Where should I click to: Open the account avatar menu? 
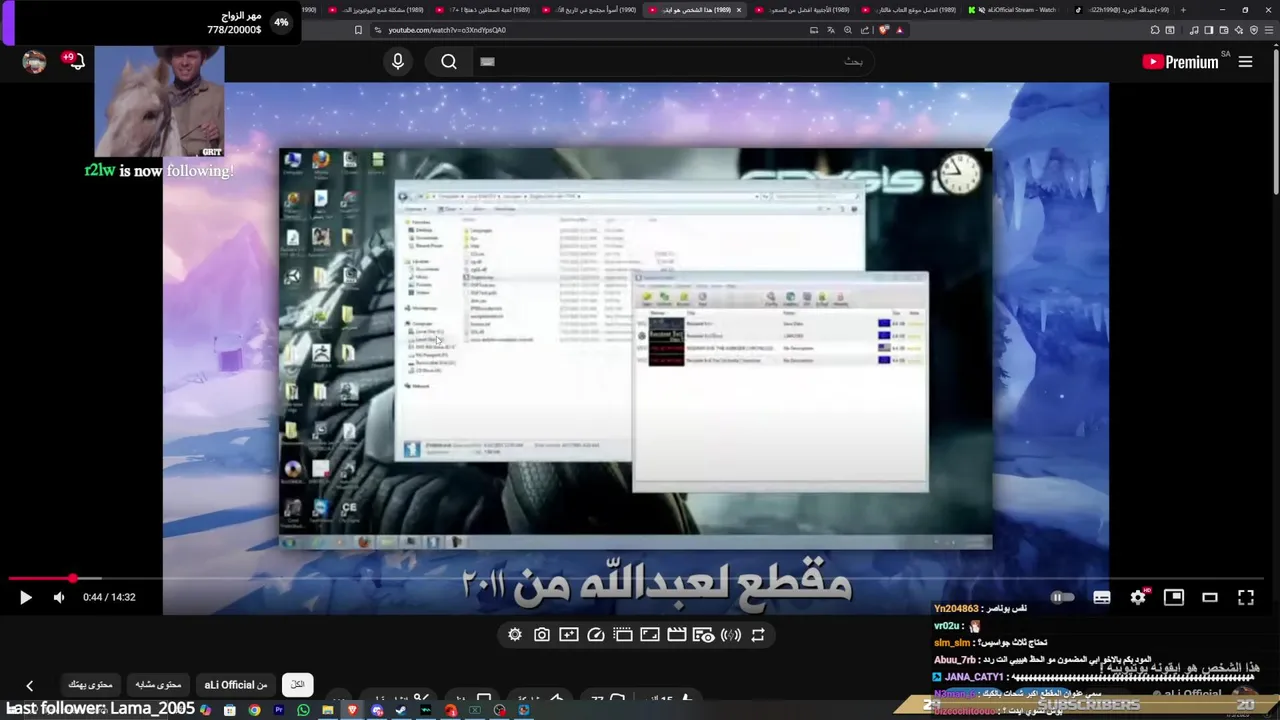coord(35,62)
